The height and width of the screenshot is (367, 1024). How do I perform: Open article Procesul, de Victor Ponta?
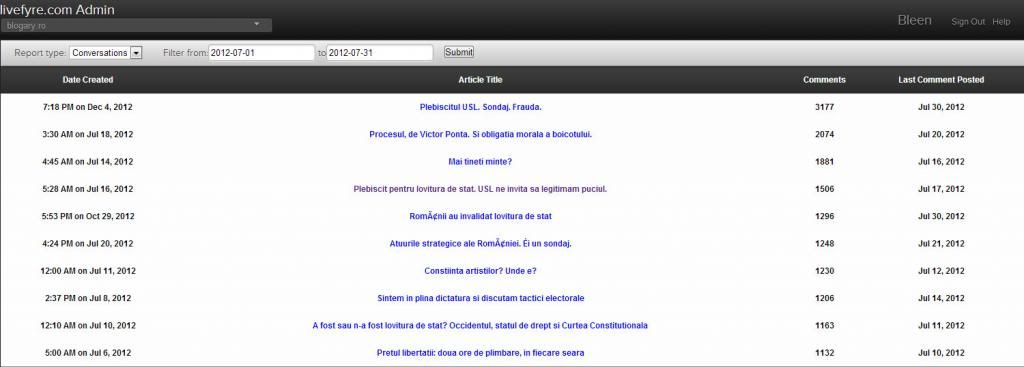click(x=481, y=135)
